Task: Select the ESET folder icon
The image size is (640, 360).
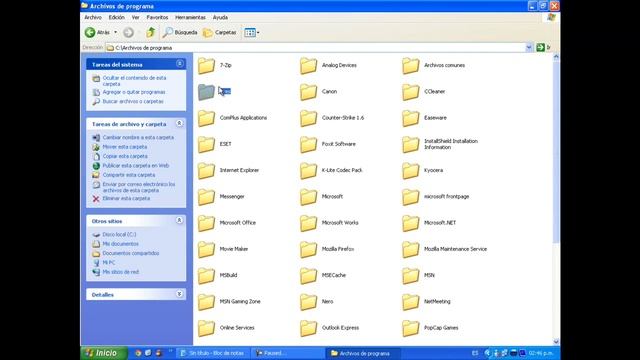Action: click(x=206, y=144)
